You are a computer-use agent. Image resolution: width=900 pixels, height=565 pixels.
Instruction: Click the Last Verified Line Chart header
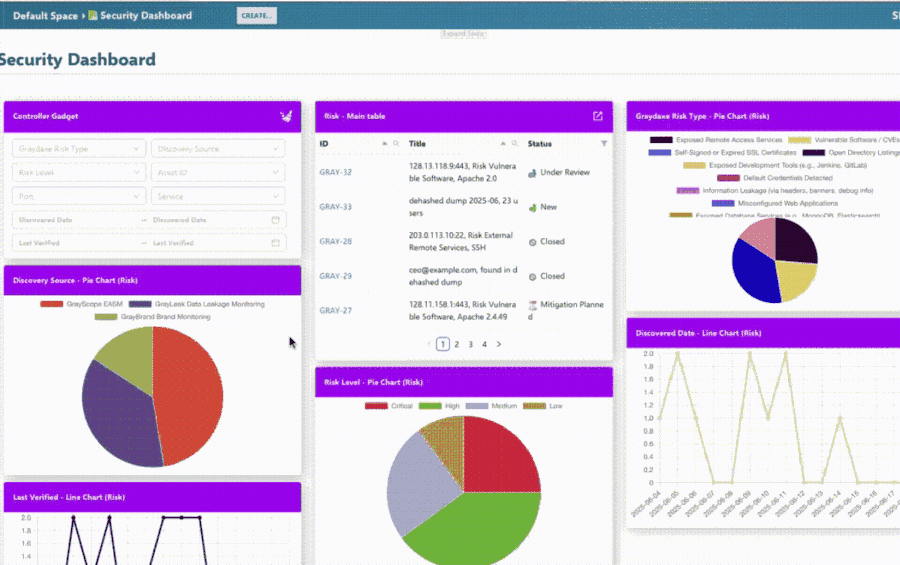[152, 497]
